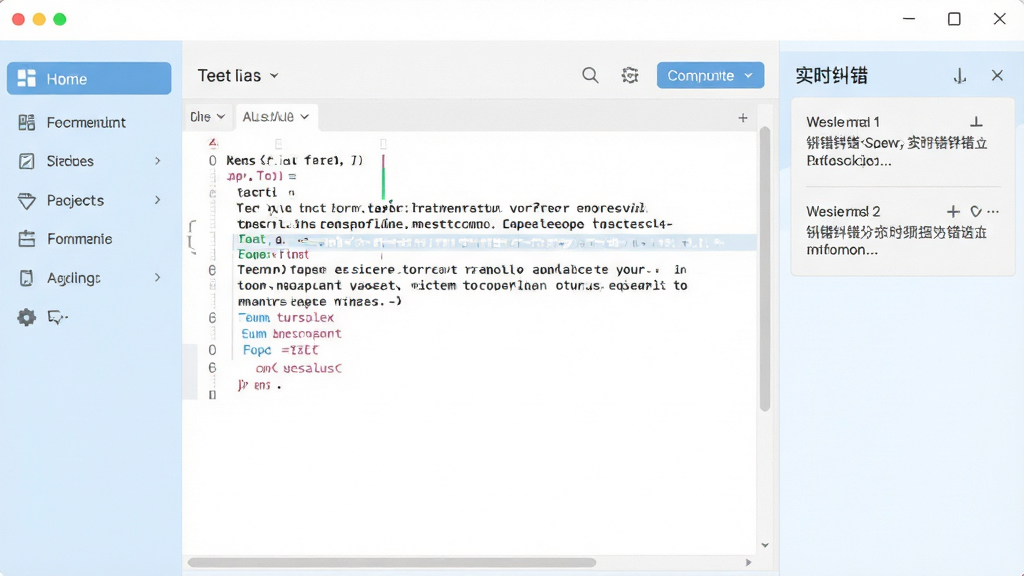Image resolution: width=1024 pixels, height=576 pixels.
Task: Click the editor's vertical scrollbar thumb
Action: click(x=765, y=269)
